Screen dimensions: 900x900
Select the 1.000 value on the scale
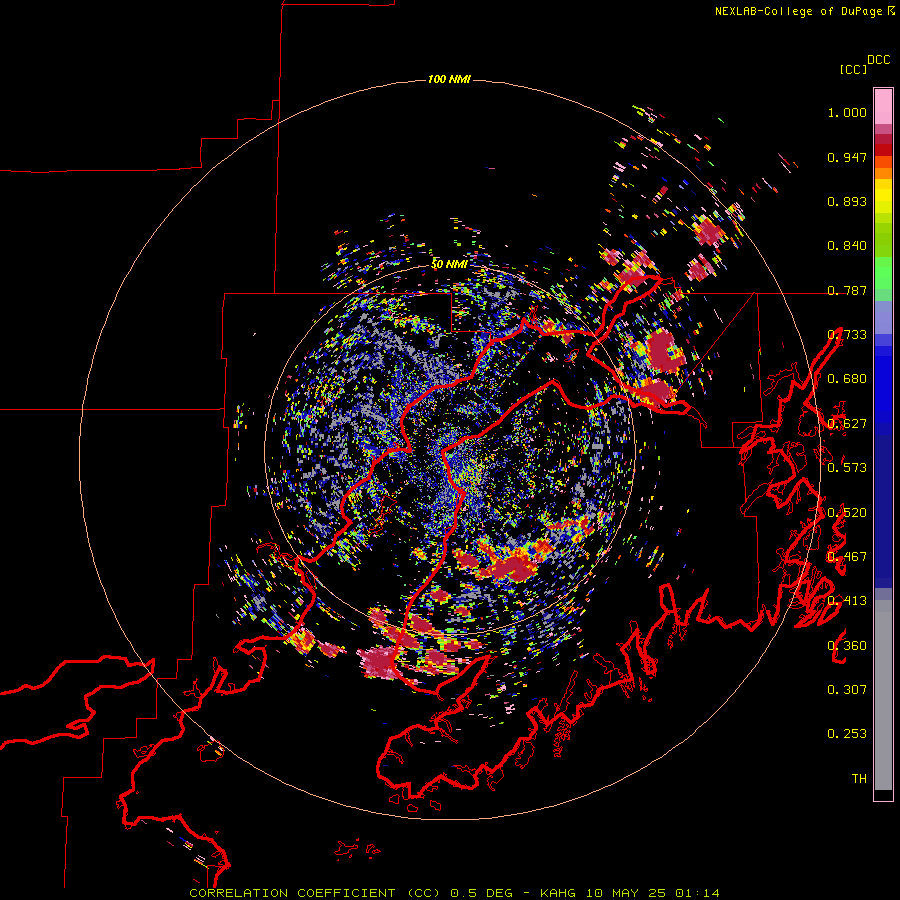click(x=847, y=112)
